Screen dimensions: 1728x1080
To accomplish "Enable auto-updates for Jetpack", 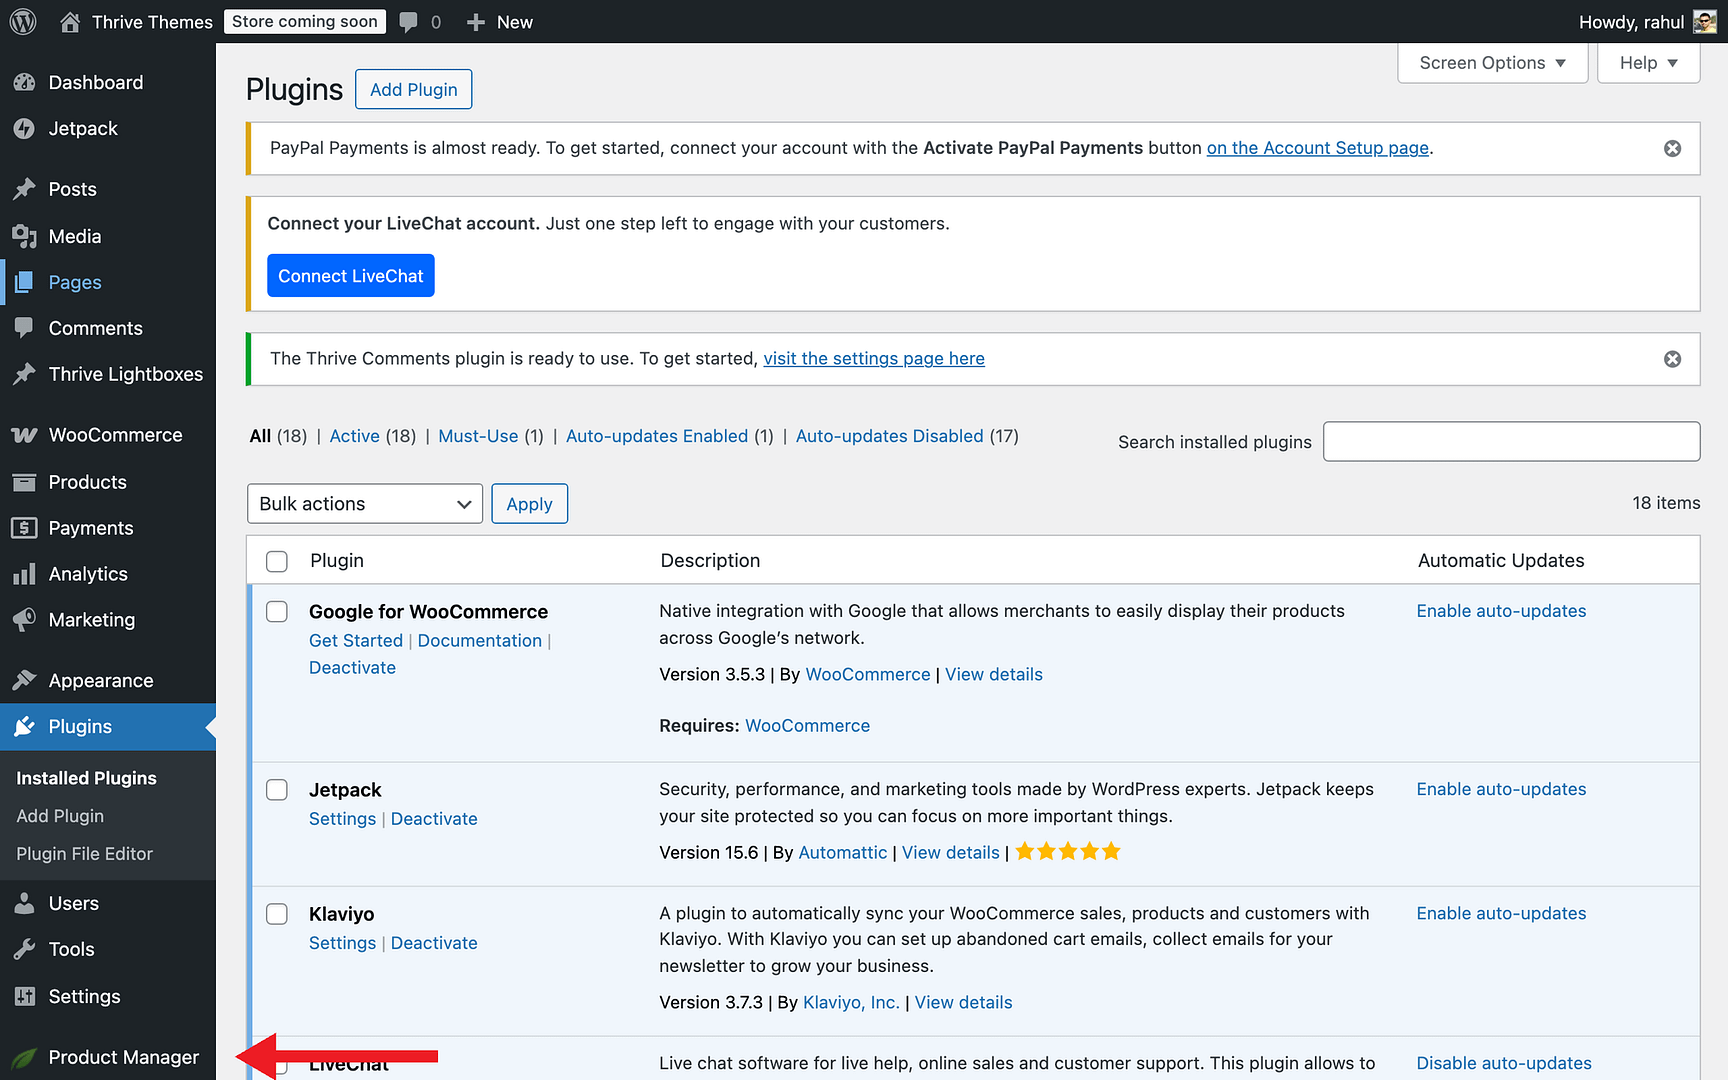I will (1500, 789).
